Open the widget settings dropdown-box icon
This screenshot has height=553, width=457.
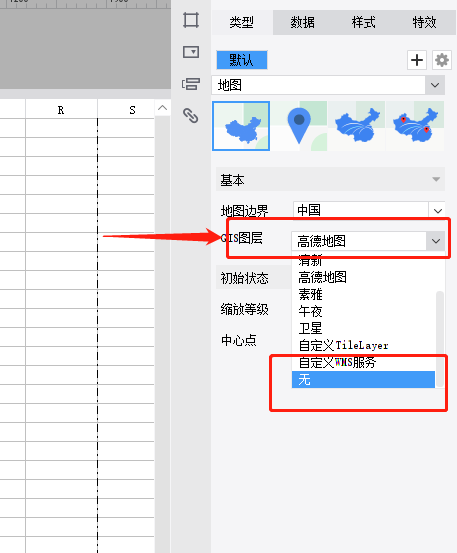coord(191,52)
